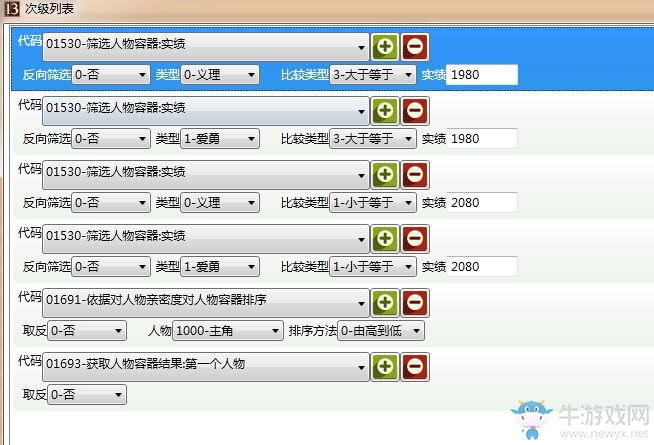The height and width of the screenshot is (445, 654).
Task: Open 比较类型 3-大于等于 dropdown in the highlighted row
Action: pyautogui.click(x=373, y=75)
